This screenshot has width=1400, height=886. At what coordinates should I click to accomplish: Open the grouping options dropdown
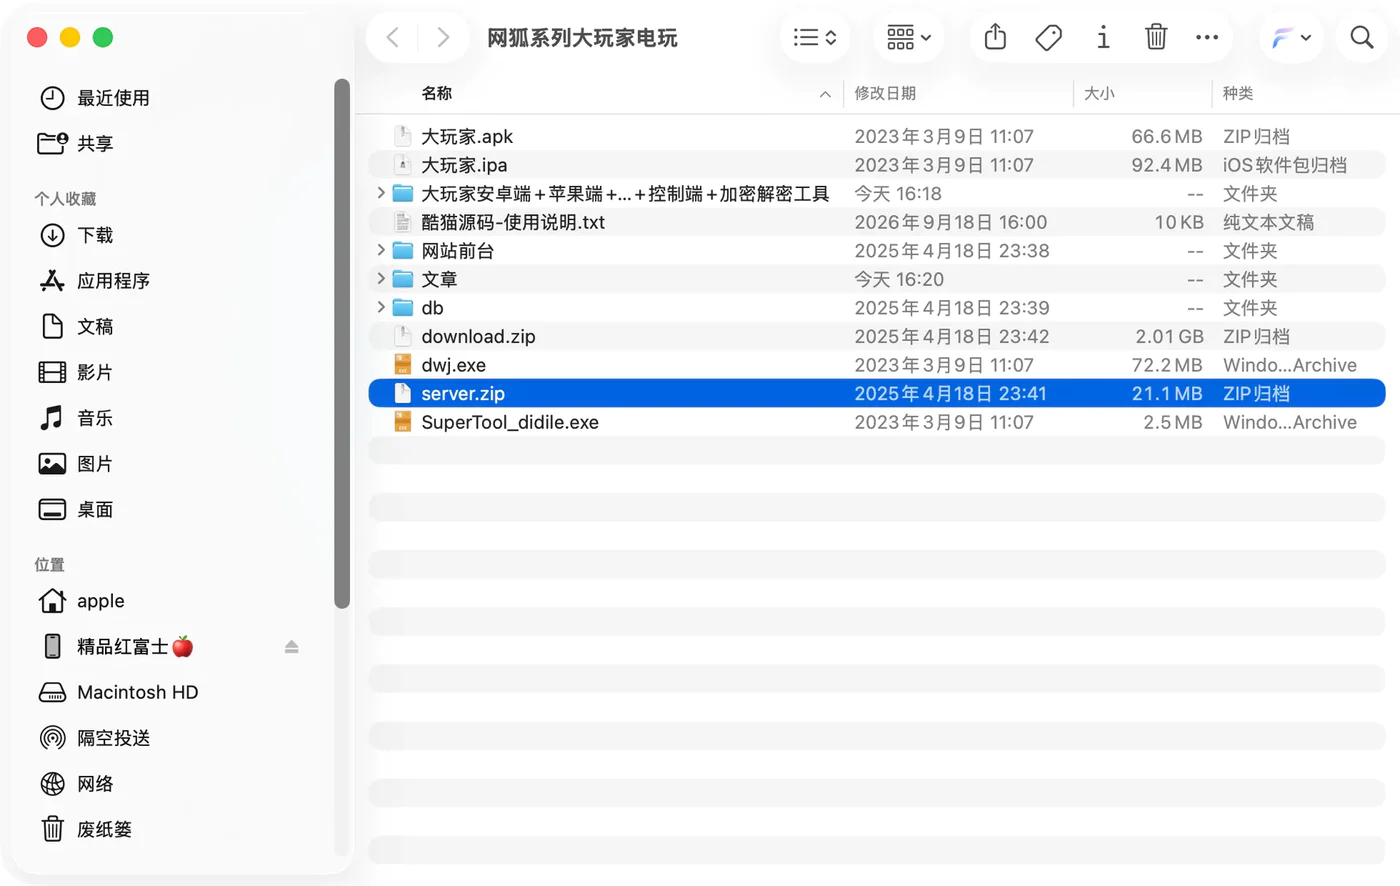[908, 38]
